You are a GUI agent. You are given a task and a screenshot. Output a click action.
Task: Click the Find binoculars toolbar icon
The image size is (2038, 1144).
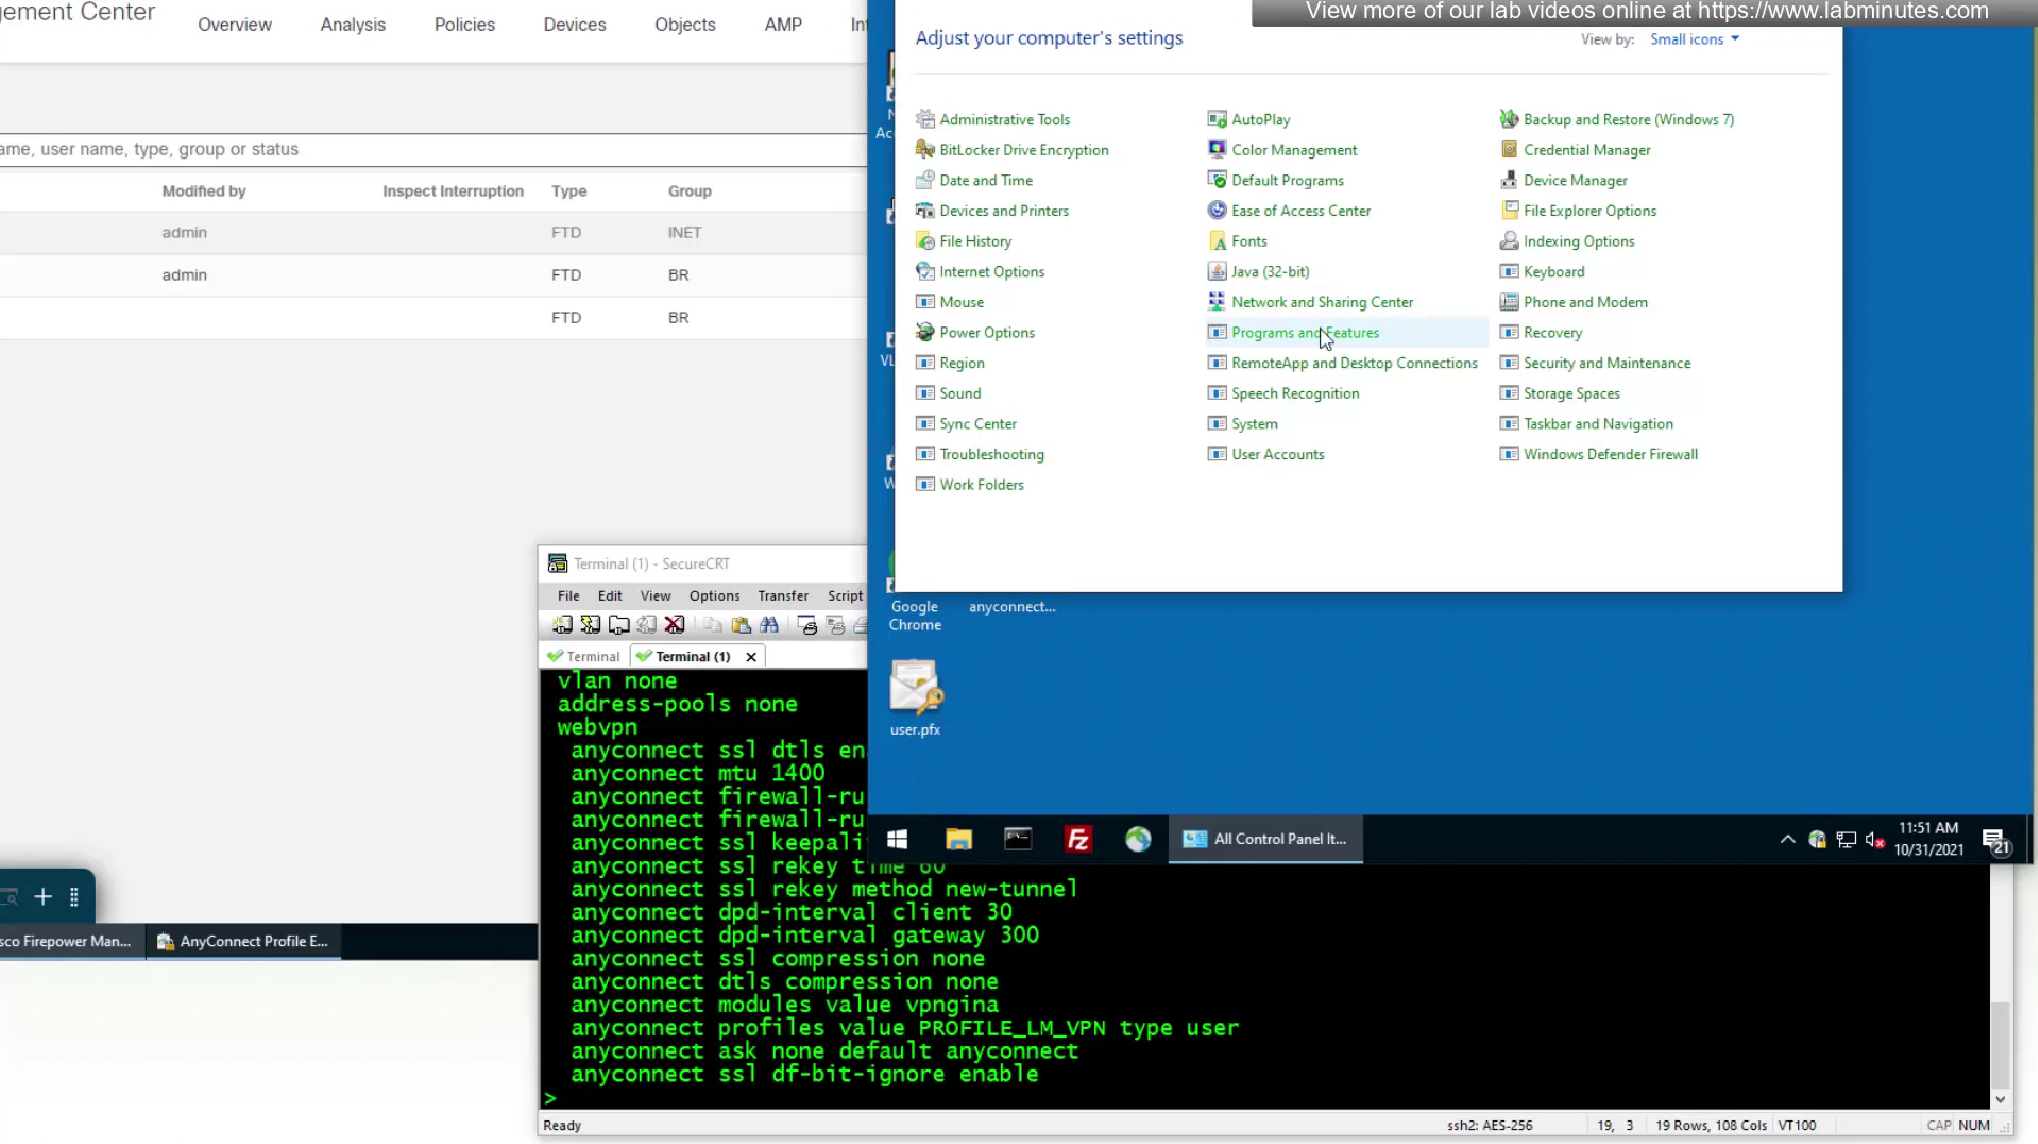pyautogui.click(x=769, y=626)
